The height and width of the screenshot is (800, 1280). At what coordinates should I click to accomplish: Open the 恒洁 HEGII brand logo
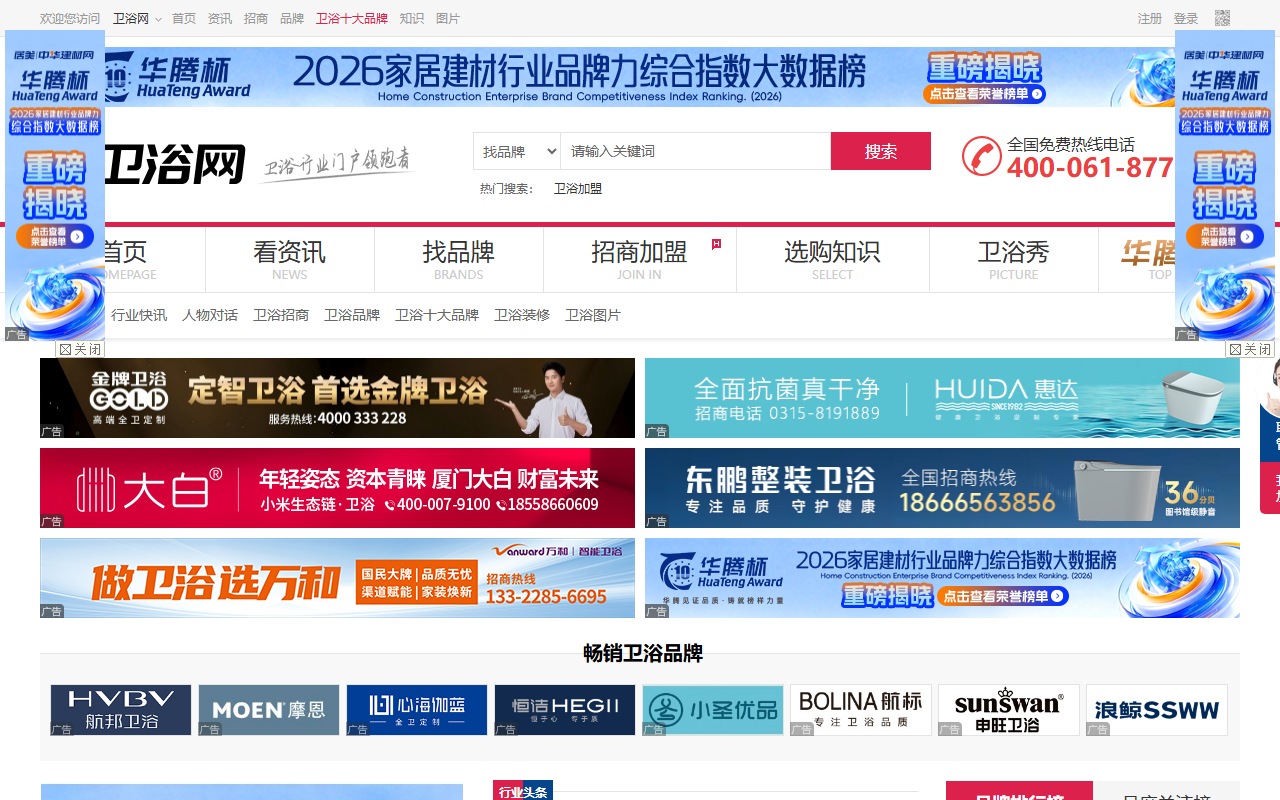coord(565,710)
